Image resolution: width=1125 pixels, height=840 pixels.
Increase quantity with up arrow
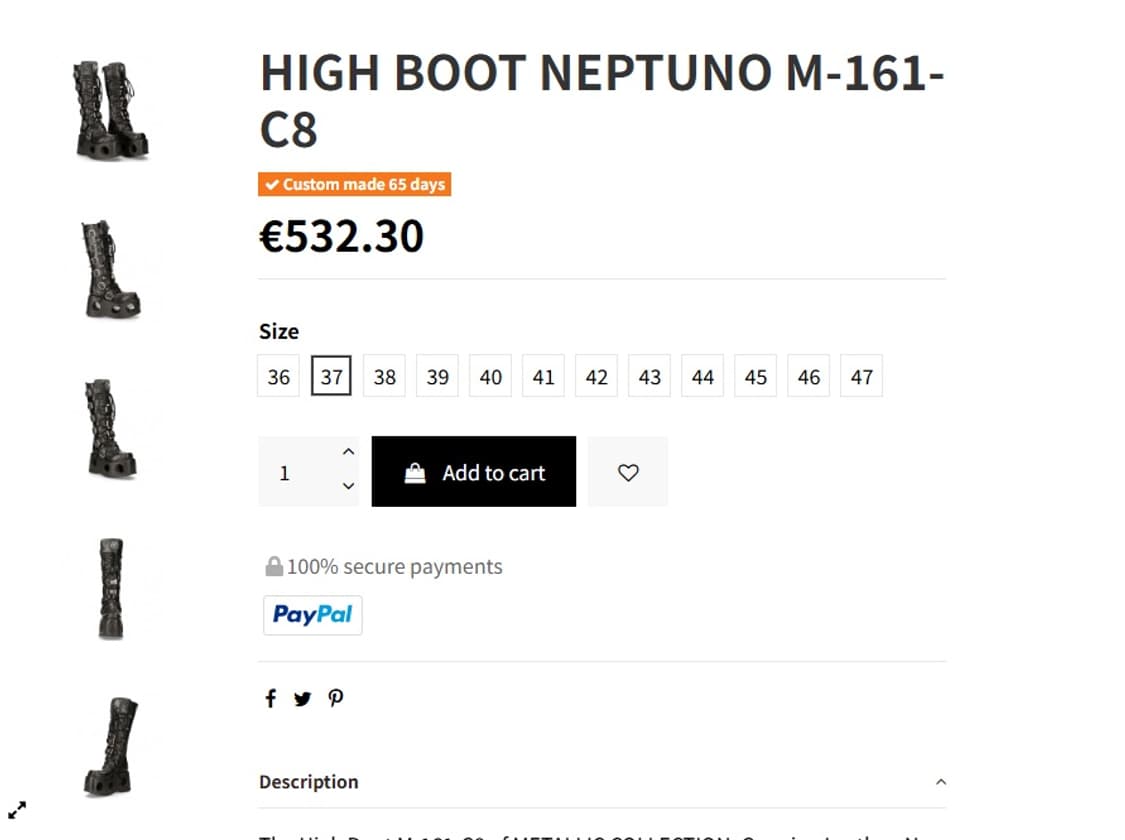point(348,453)
